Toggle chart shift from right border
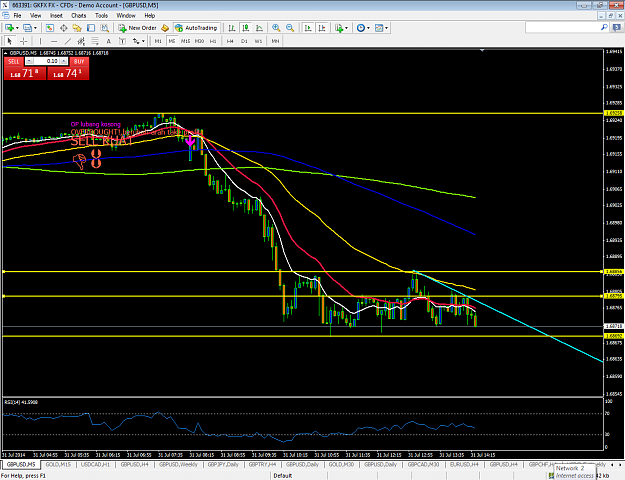Viewport: 625px width, 480px height. tap(322, 28)
